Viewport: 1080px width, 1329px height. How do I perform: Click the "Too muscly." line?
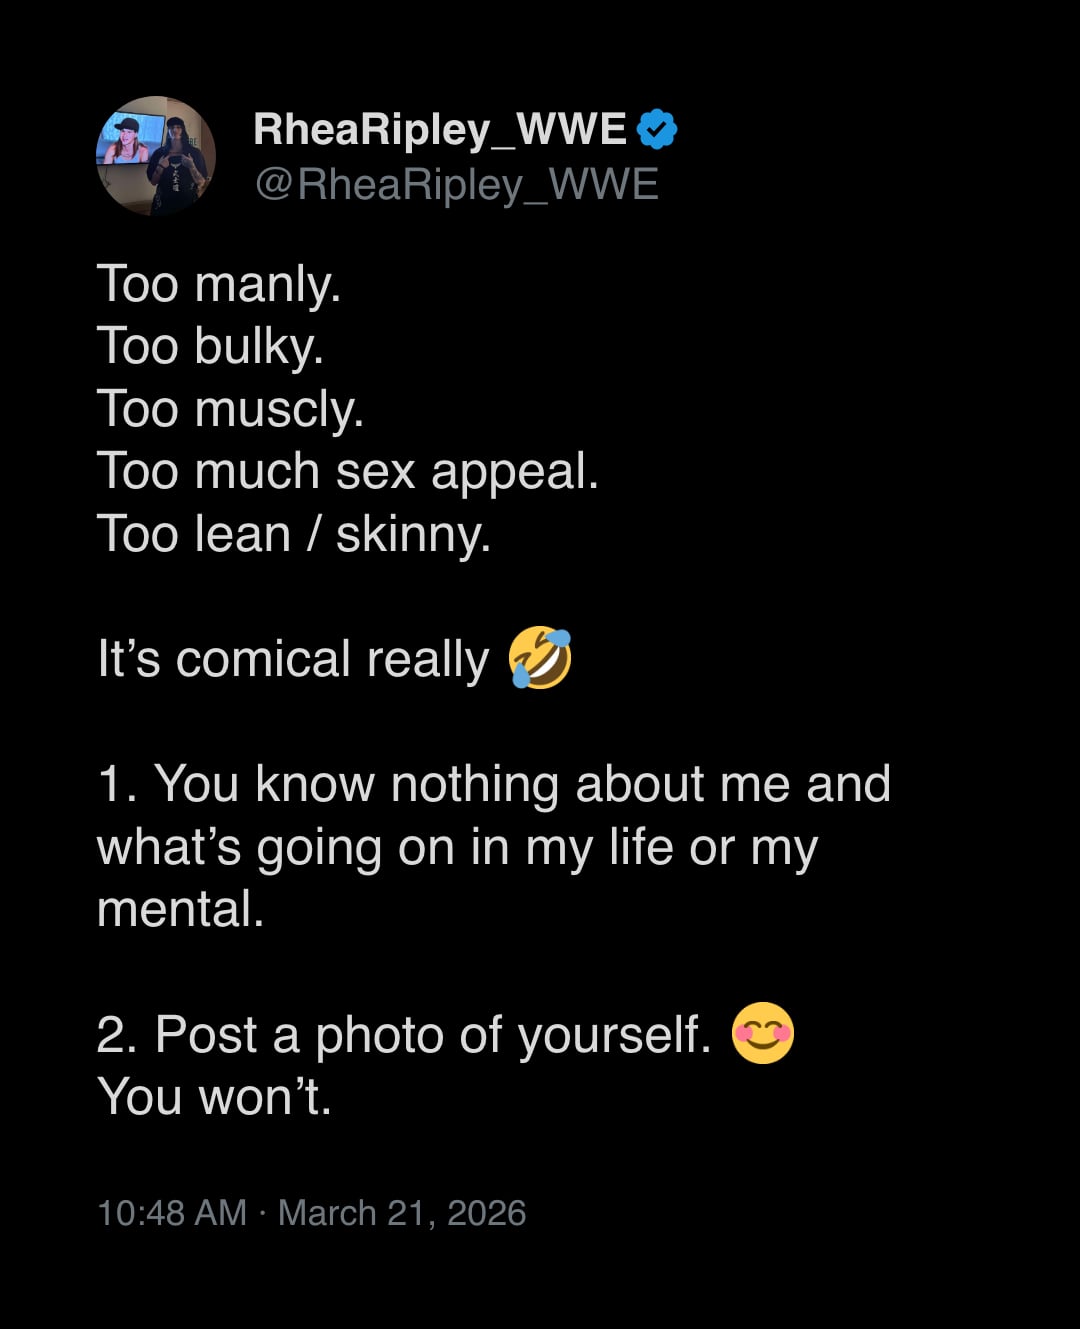pyautogui.click(x=230, y=409)
